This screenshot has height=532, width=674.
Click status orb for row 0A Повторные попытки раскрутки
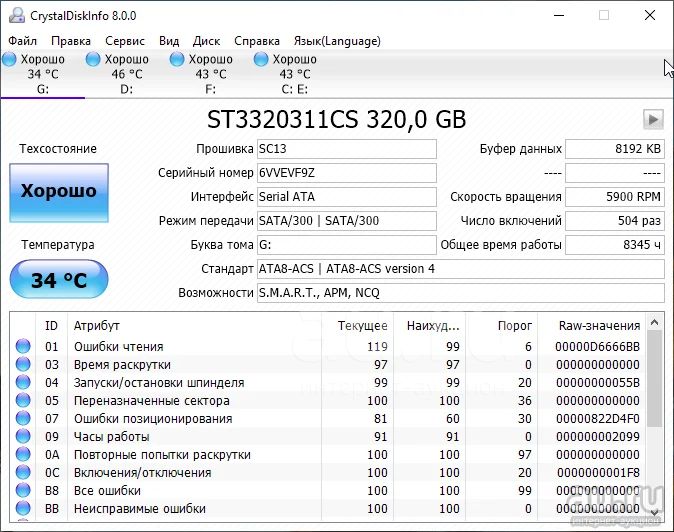[23, 454]
